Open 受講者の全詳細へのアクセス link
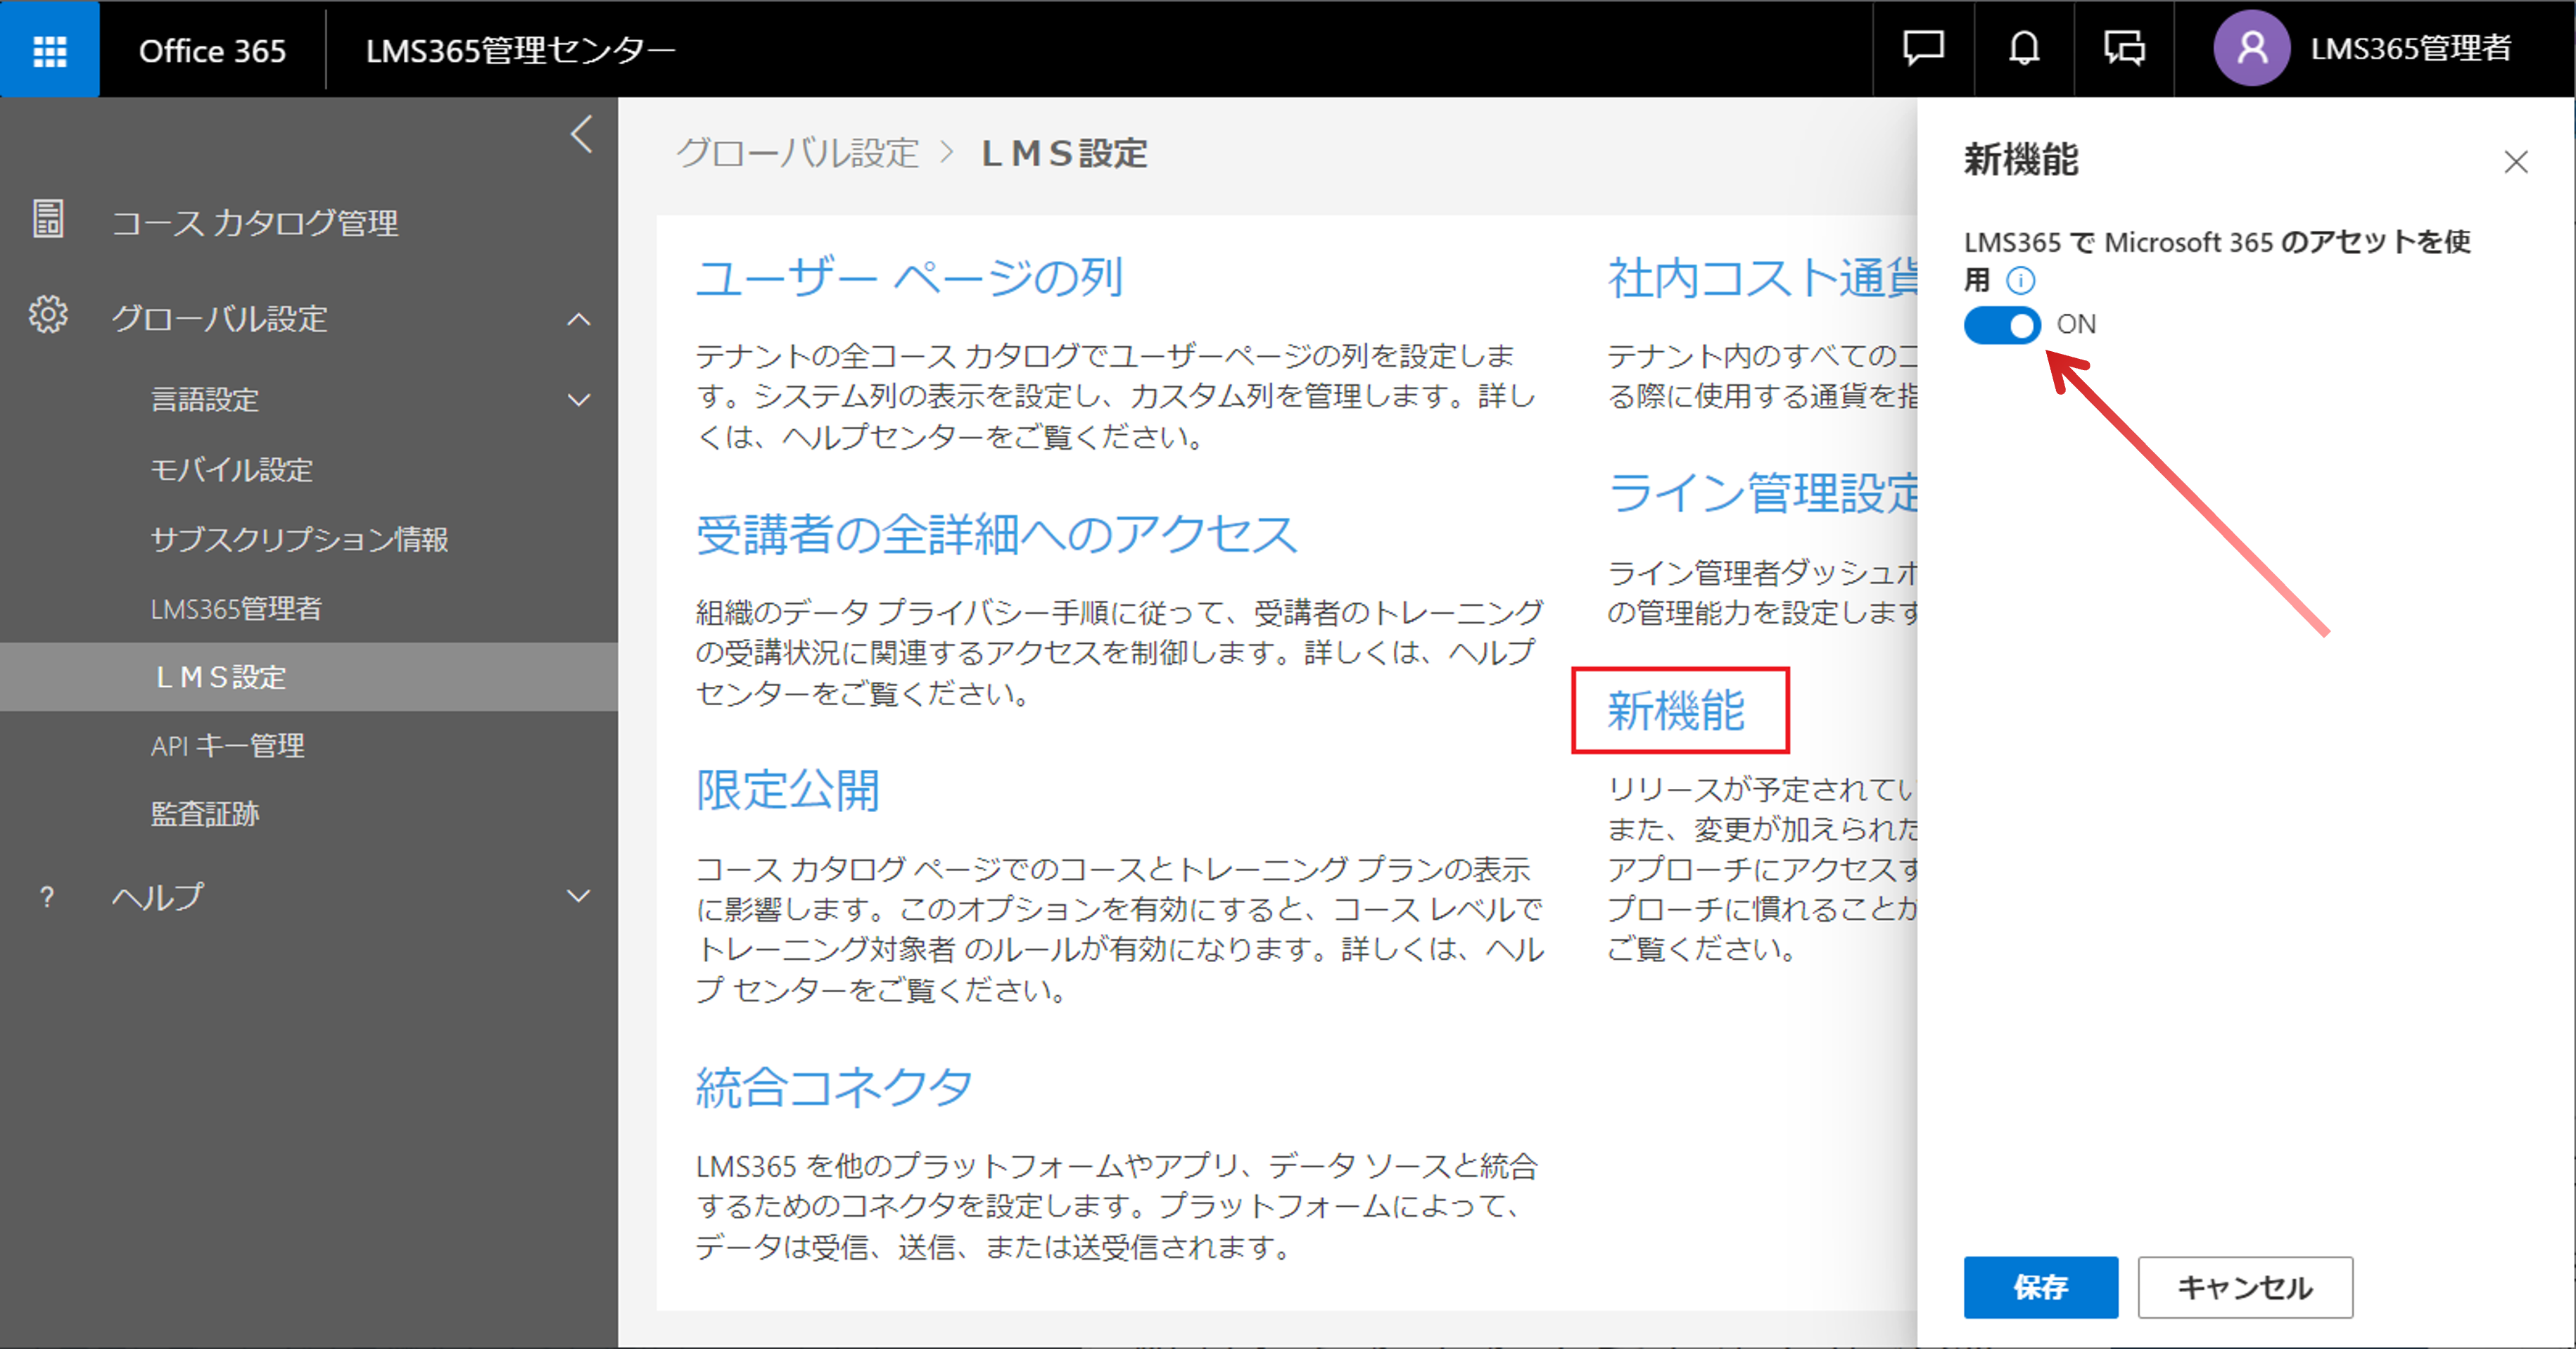The height and width of the screenshot is (1349, 2576). tap(996, 534)
